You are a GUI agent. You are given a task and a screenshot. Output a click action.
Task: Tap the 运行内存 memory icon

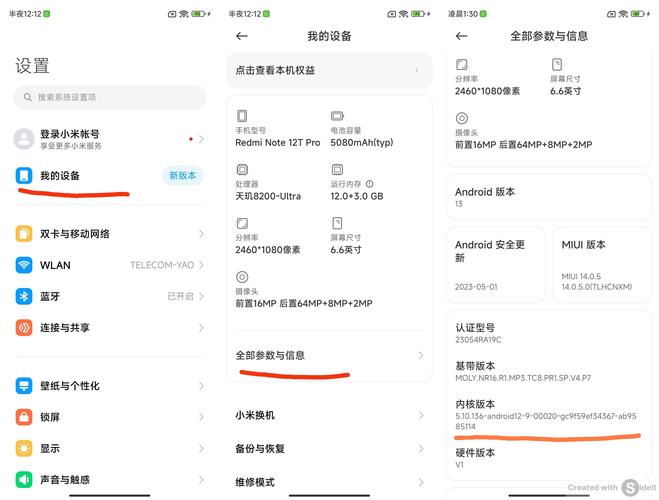tap(337, 169)
